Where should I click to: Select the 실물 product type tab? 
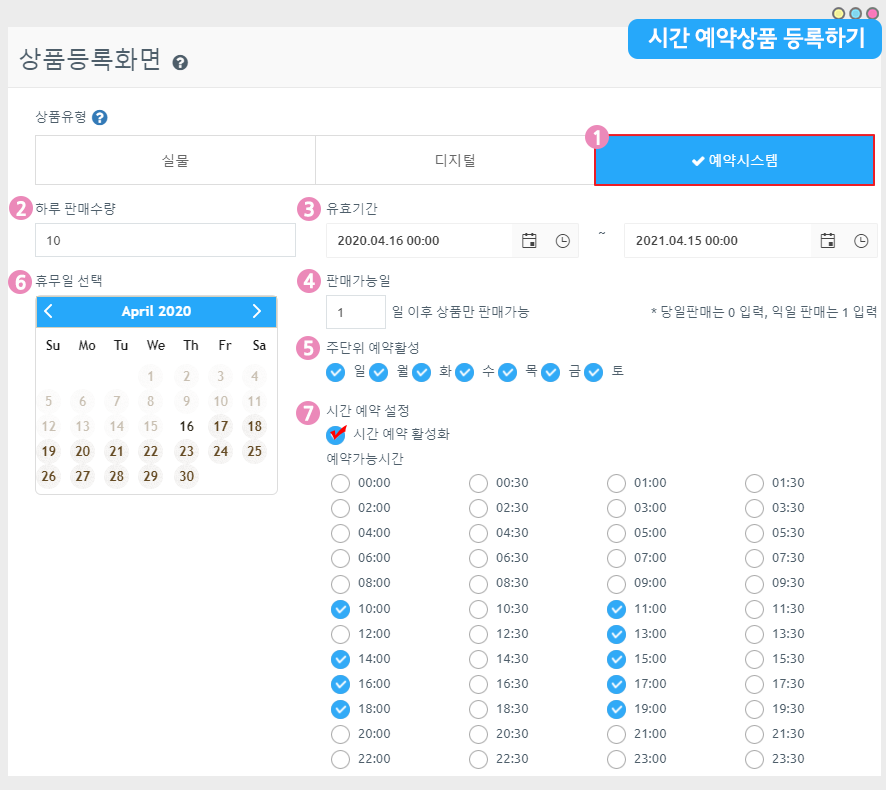pyautogui.click(x=175, y=160)
